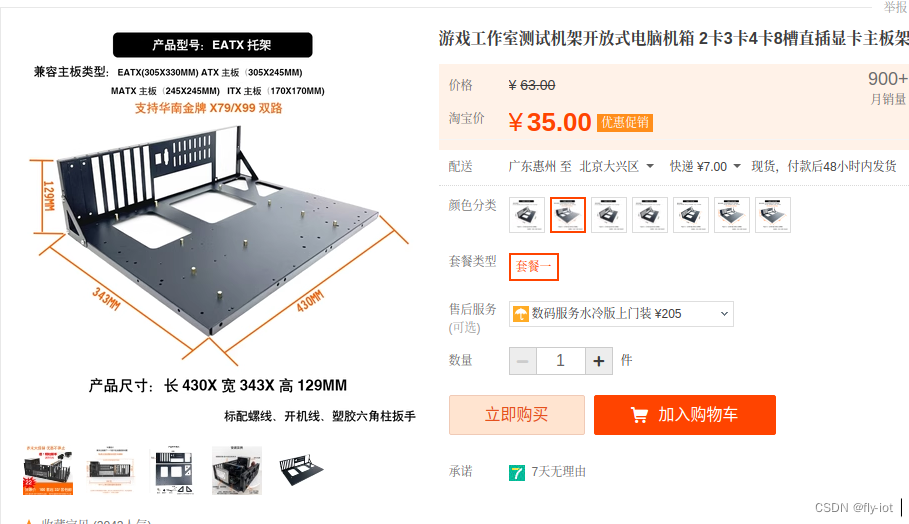Click the shopping cart icon on 加入购物车
The image size is (909, 524).
click(x=639, y=415)
